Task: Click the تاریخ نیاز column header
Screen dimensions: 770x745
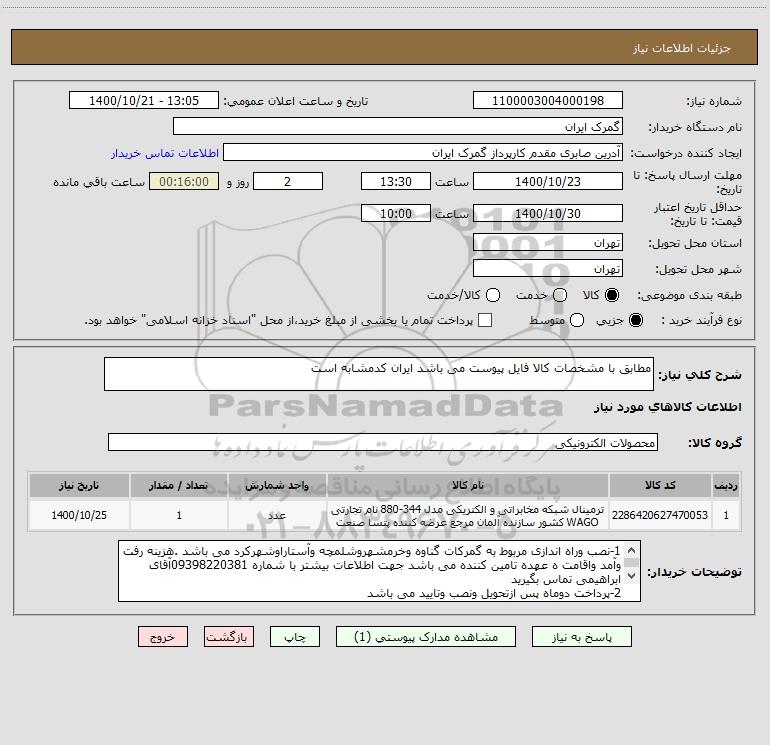Action: coord(79,486)
